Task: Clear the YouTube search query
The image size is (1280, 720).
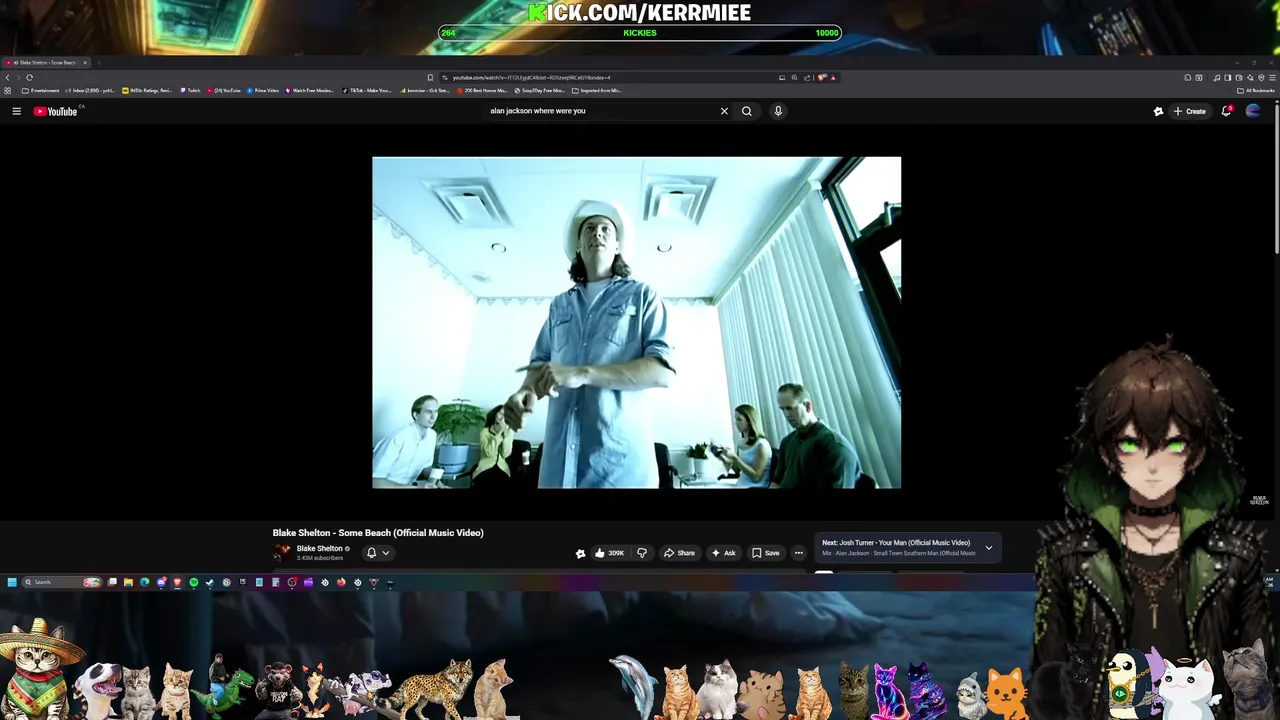Action: click(724, 111)
